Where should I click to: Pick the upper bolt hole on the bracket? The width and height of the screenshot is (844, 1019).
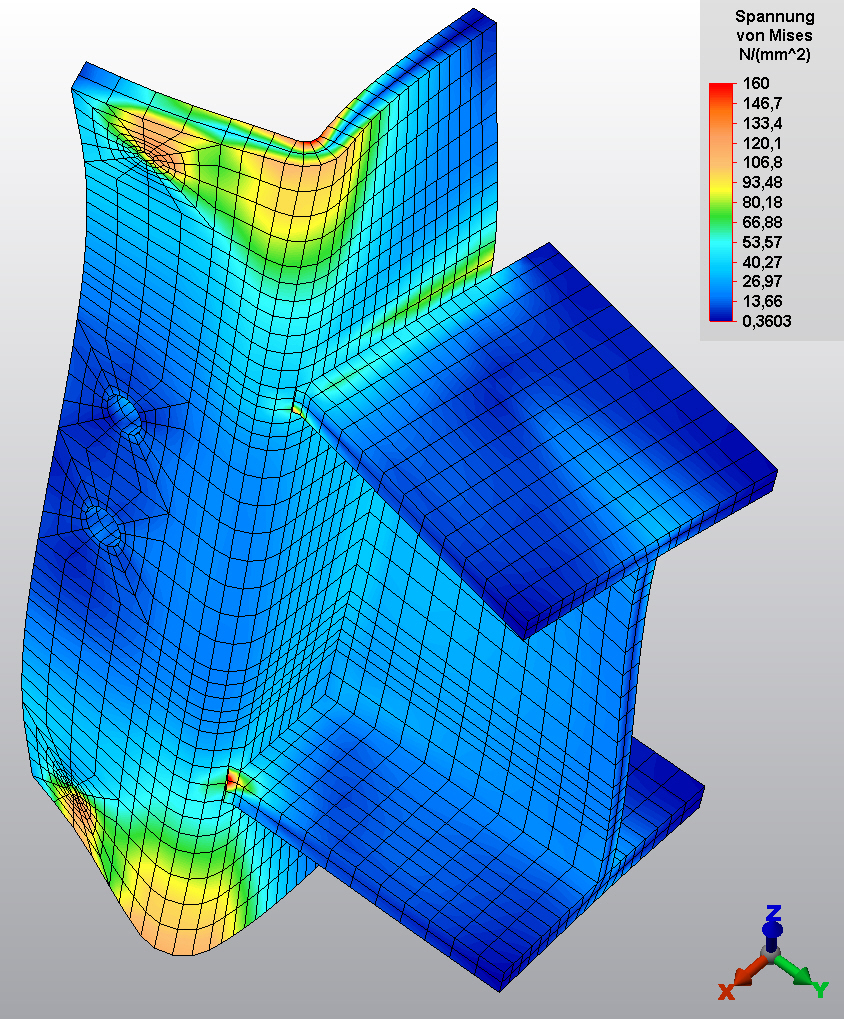coord(124,410)
